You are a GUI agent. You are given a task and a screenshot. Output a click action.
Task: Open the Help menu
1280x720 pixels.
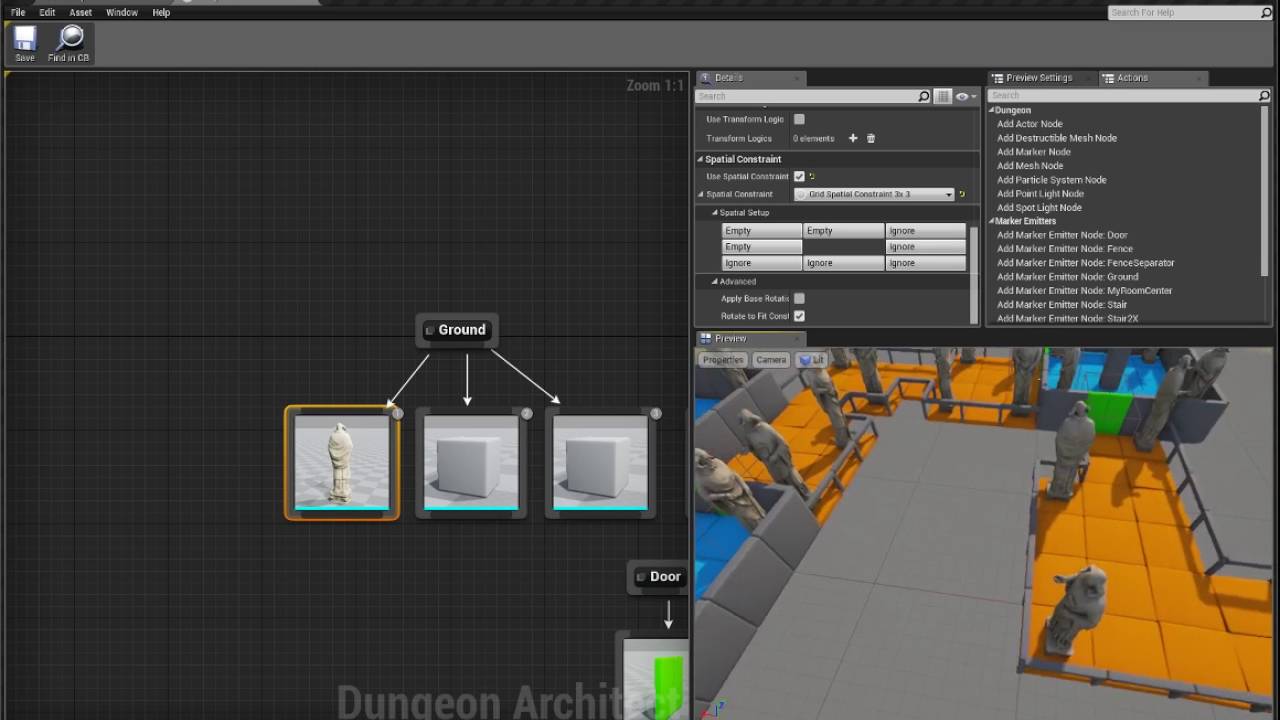[x=161, y=12]
